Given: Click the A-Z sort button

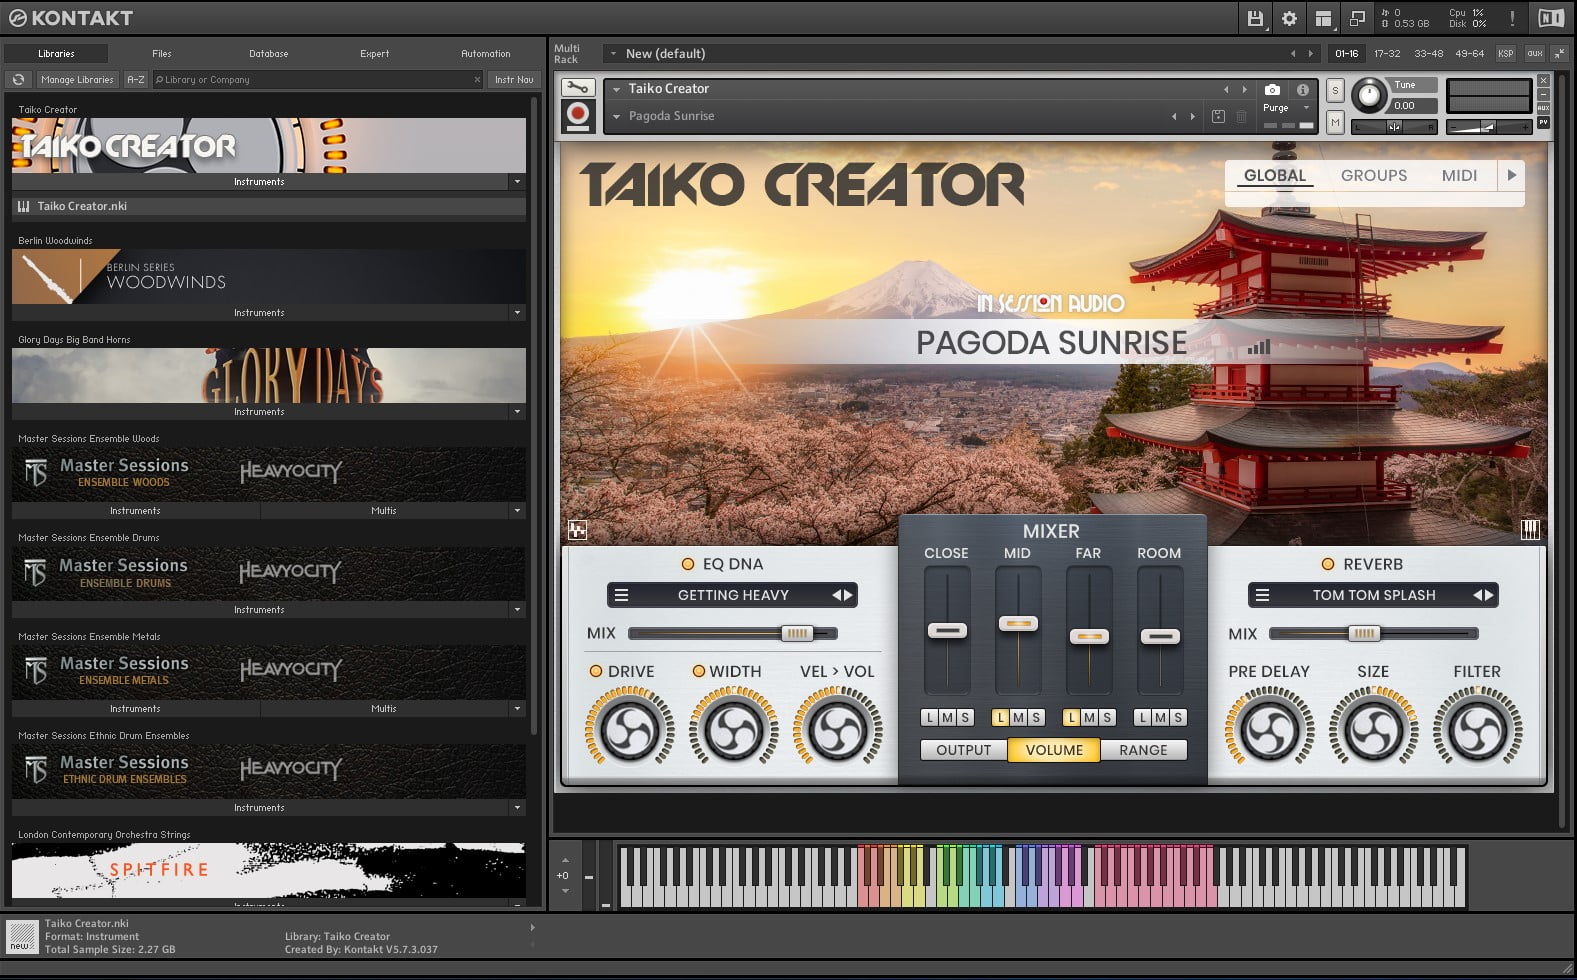Looking at the screenshot, I should [136, 79].
